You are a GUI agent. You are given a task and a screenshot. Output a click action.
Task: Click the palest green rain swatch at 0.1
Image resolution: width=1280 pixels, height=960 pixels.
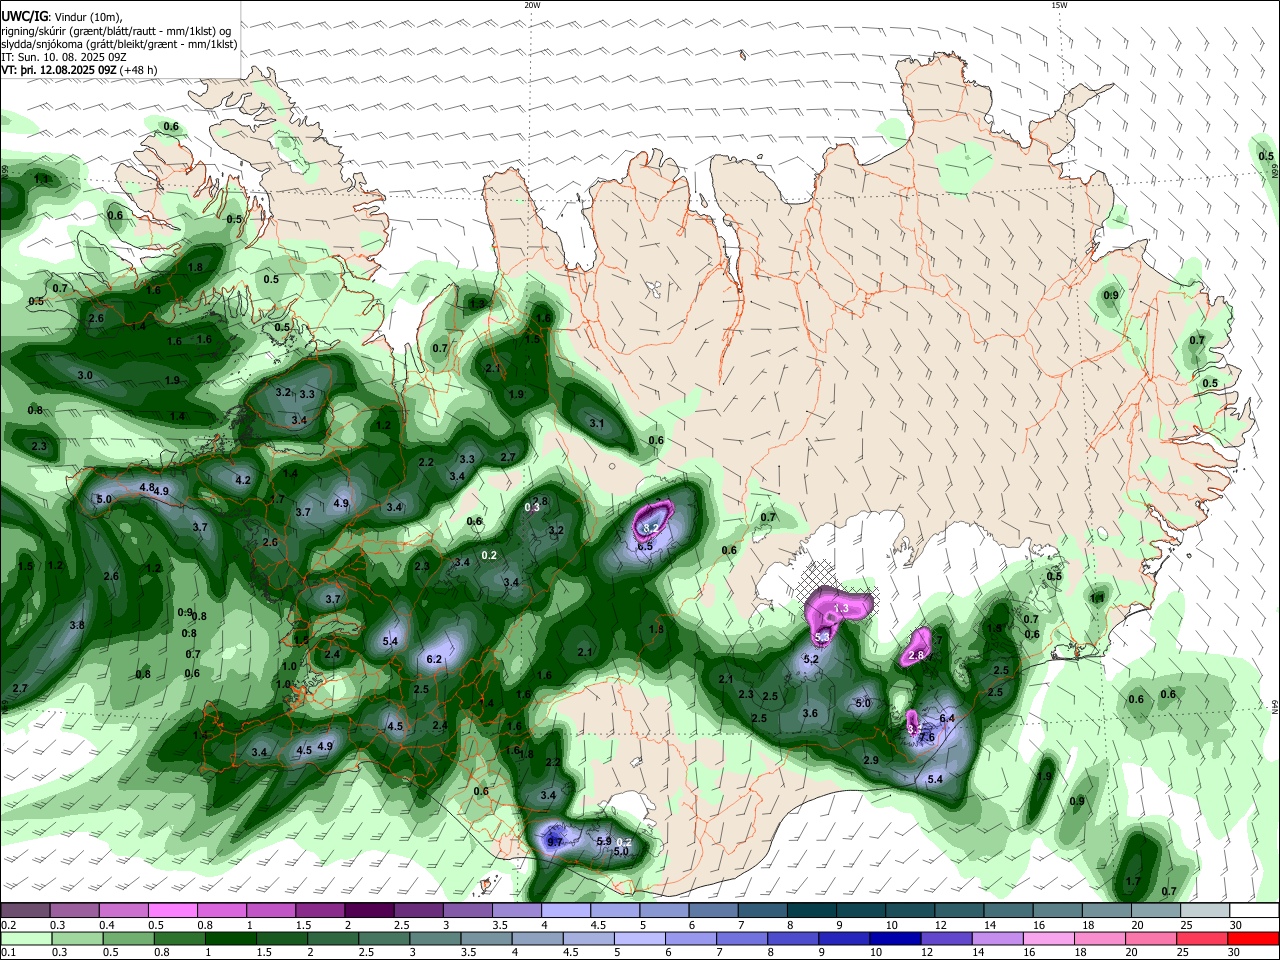click(25, 938)
